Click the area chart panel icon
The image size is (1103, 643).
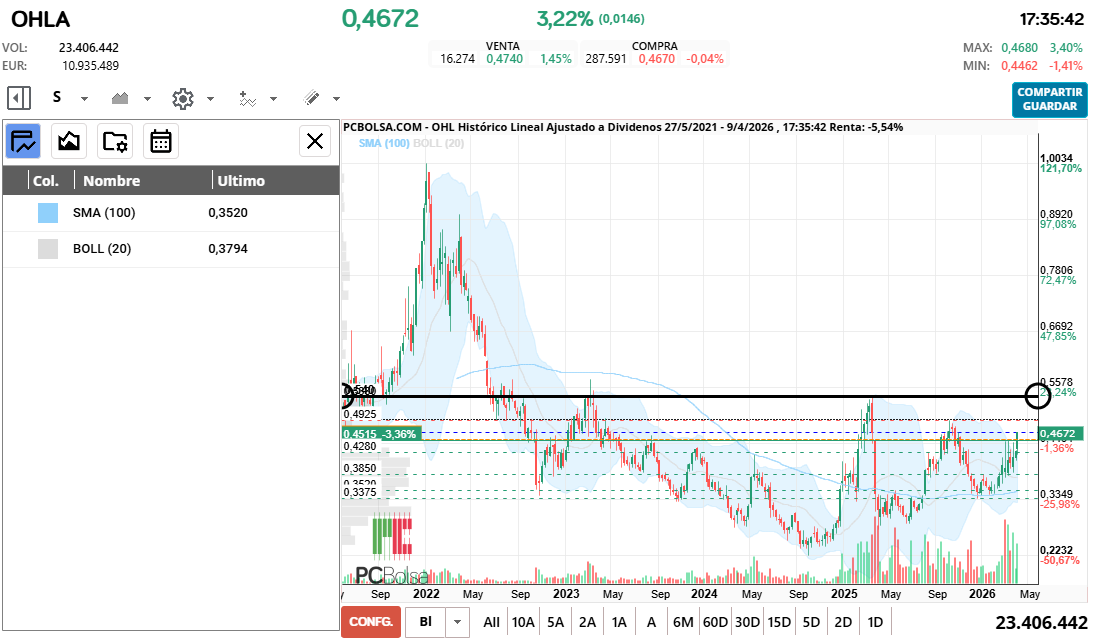pyautogui.click(x=69, y=141)
